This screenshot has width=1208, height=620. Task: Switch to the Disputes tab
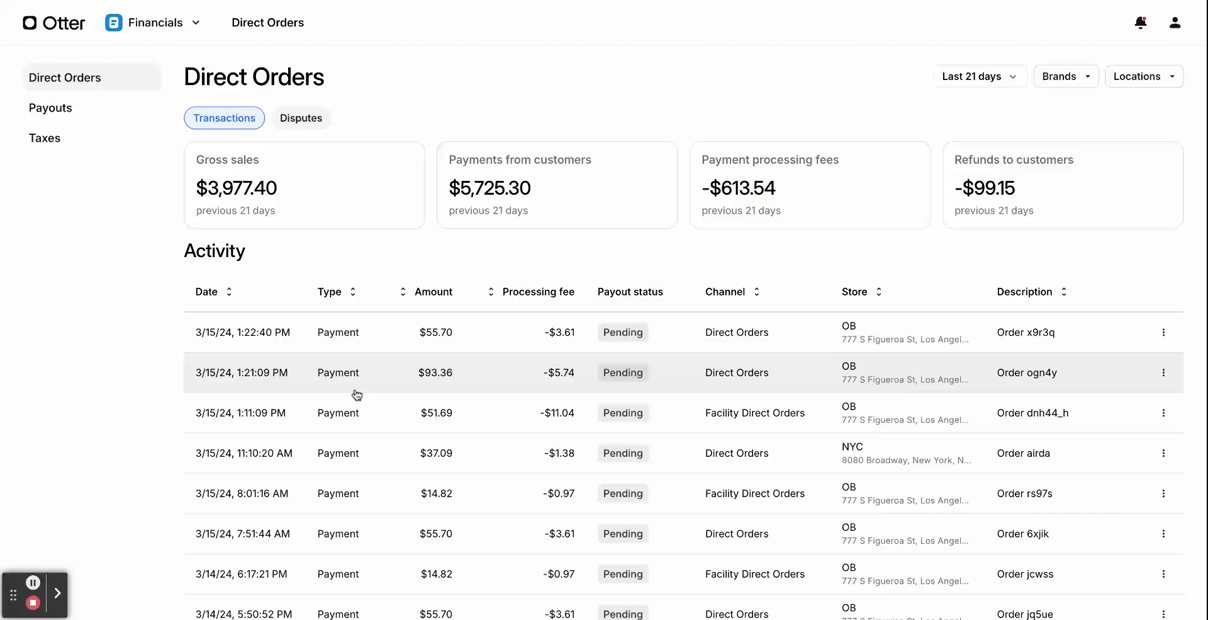click(300, 117)
